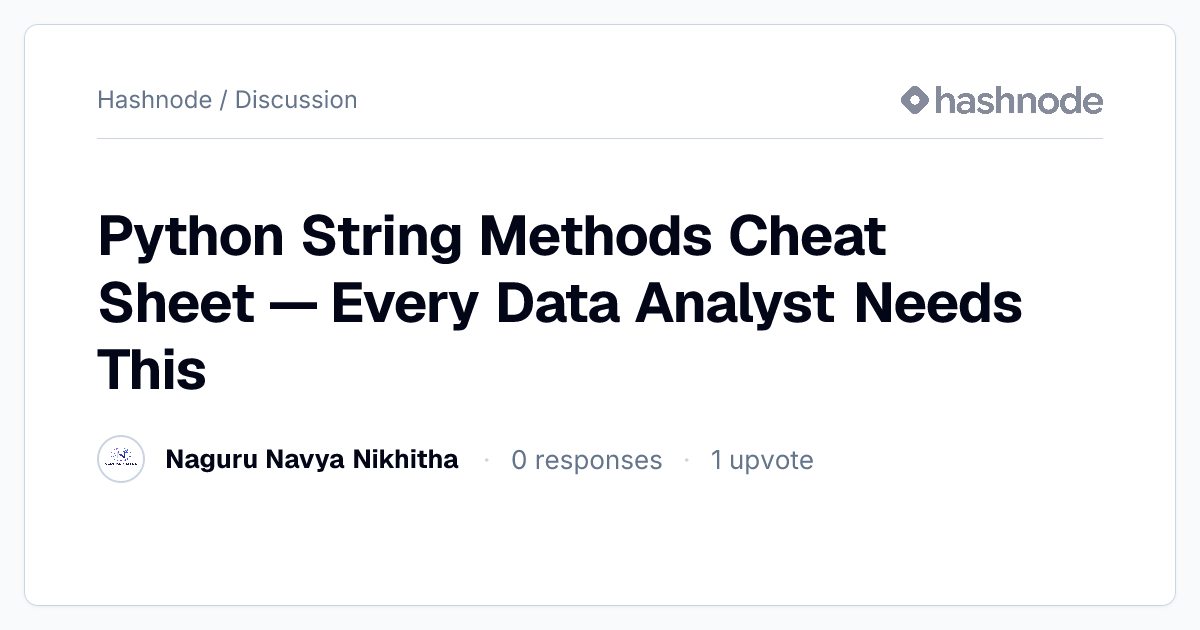This screenshot has width=1200, height=630.
Task: Click the 1 upvote label
Action: click(x=762, y=460)
